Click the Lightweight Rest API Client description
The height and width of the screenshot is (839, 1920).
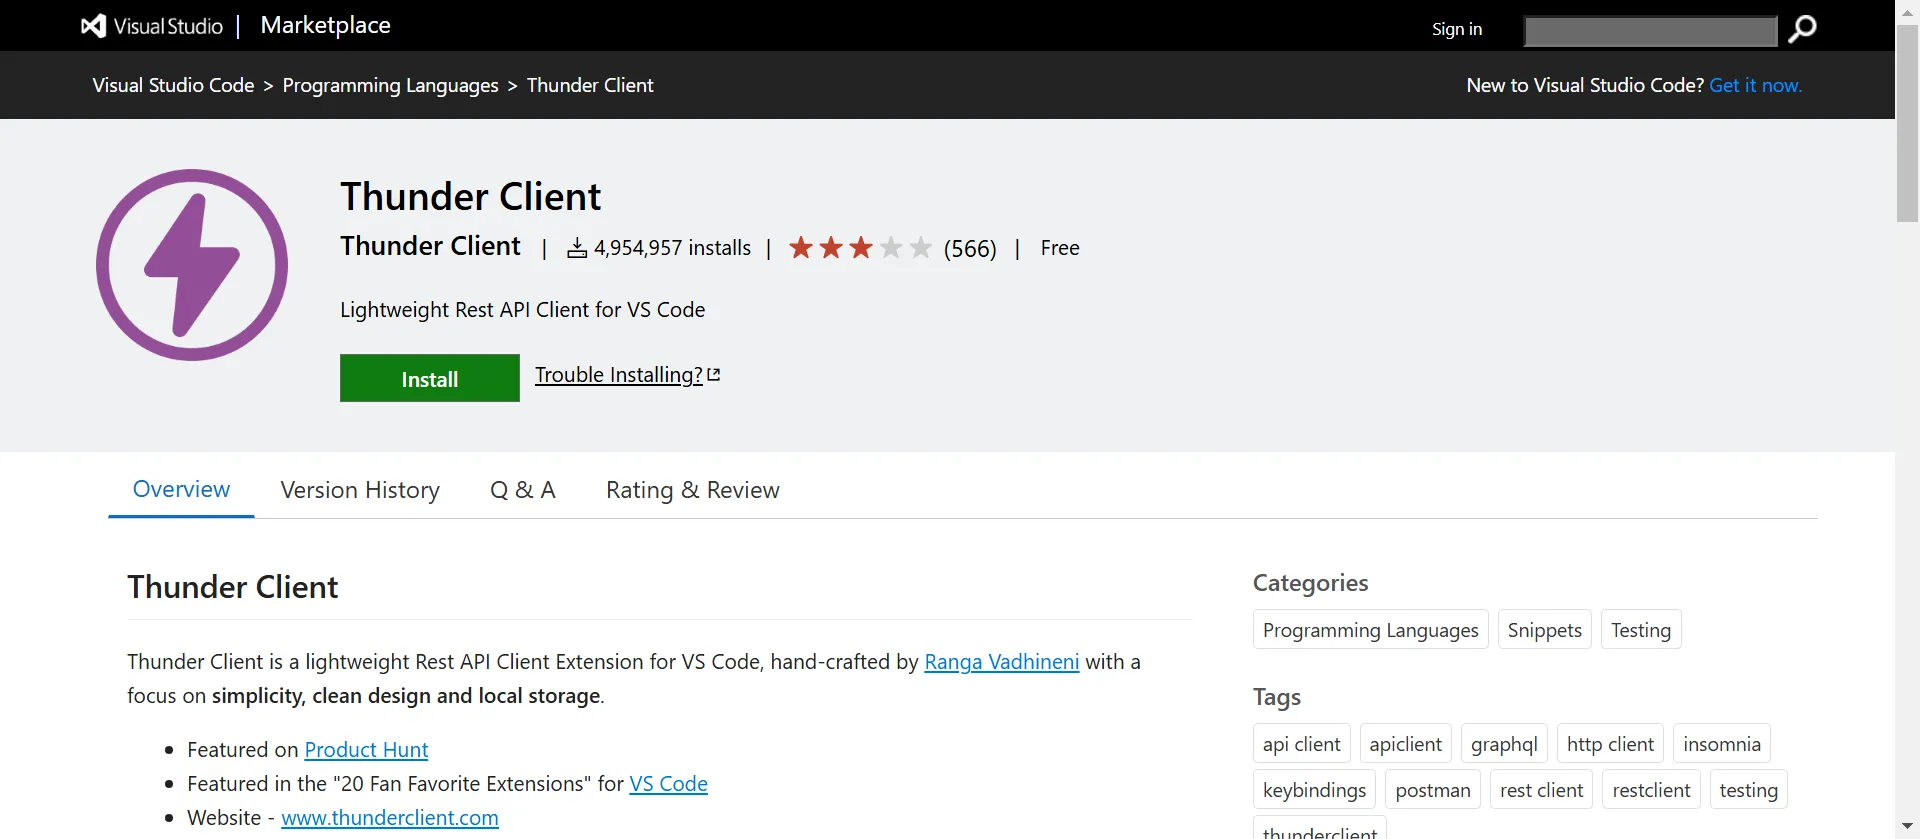[522, 310]
